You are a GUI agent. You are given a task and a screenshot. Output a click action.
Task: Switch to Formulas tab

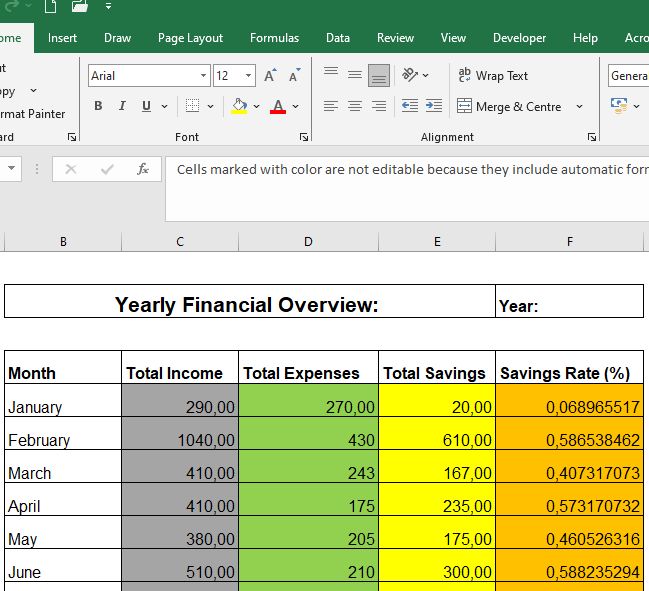tap(274, 38)
